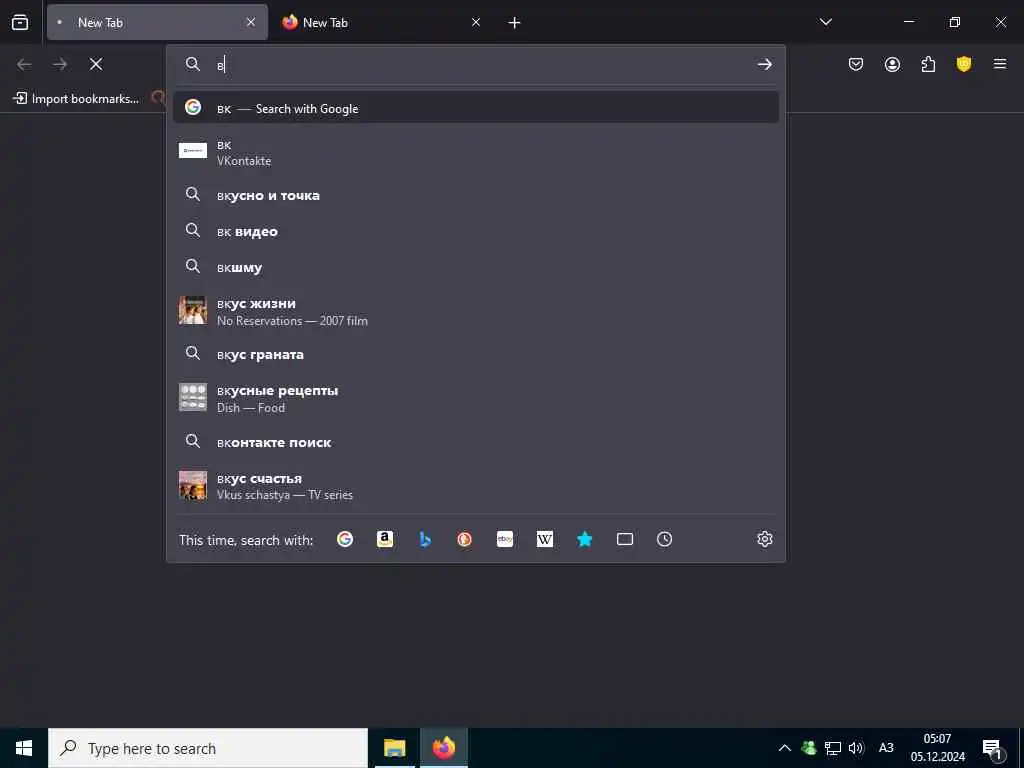This screenshot has width=1024, height=768.
Task: Search in History using clock icon
Action: 664,539
